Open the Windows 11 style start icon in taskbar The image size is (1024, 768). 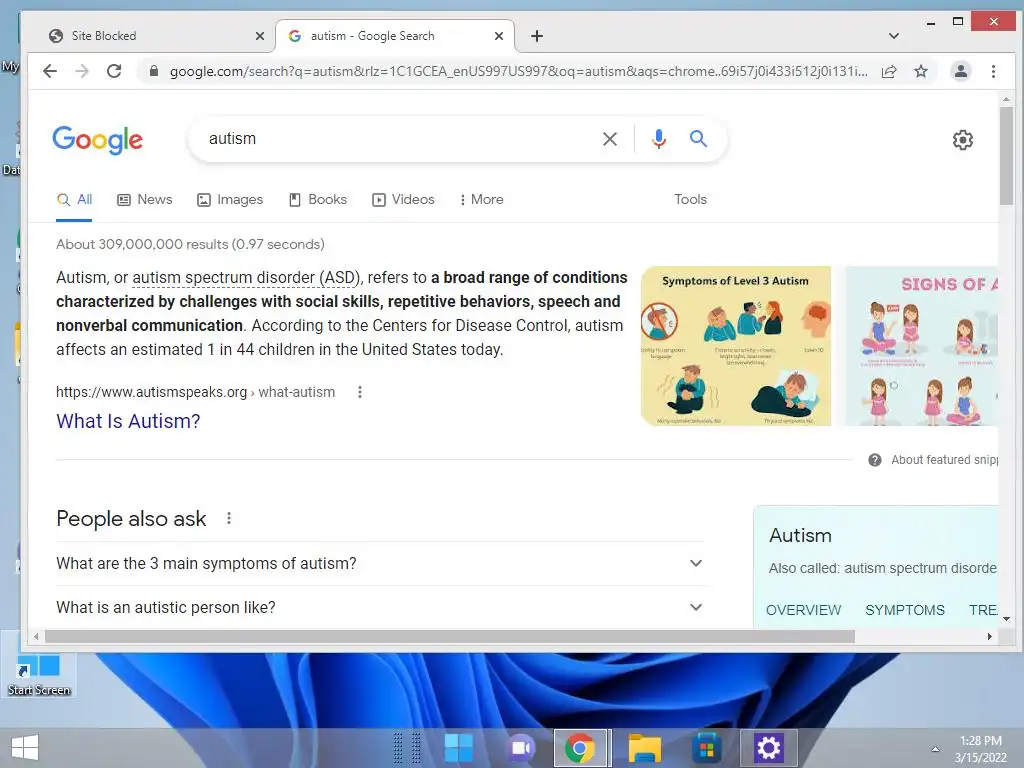click(x=458, y=748)
